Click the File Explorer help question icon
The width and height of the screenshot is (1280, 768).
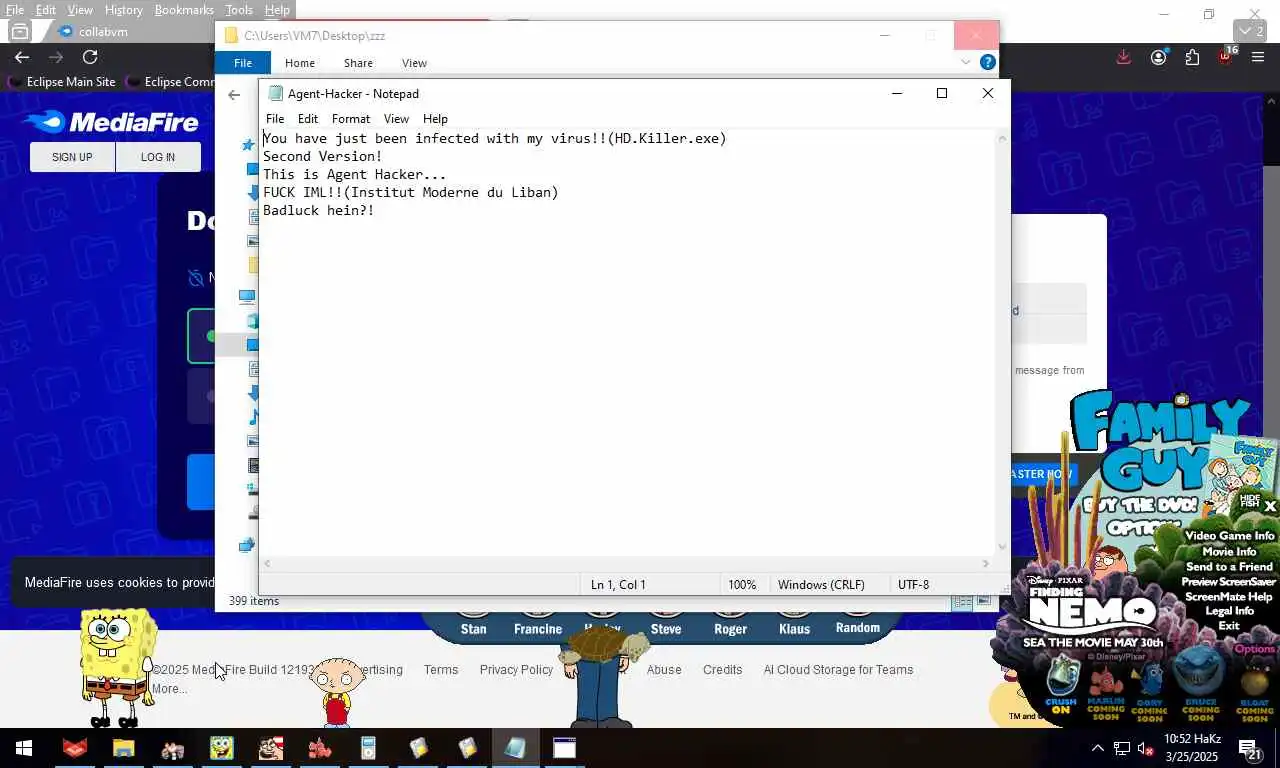(987, 62)
